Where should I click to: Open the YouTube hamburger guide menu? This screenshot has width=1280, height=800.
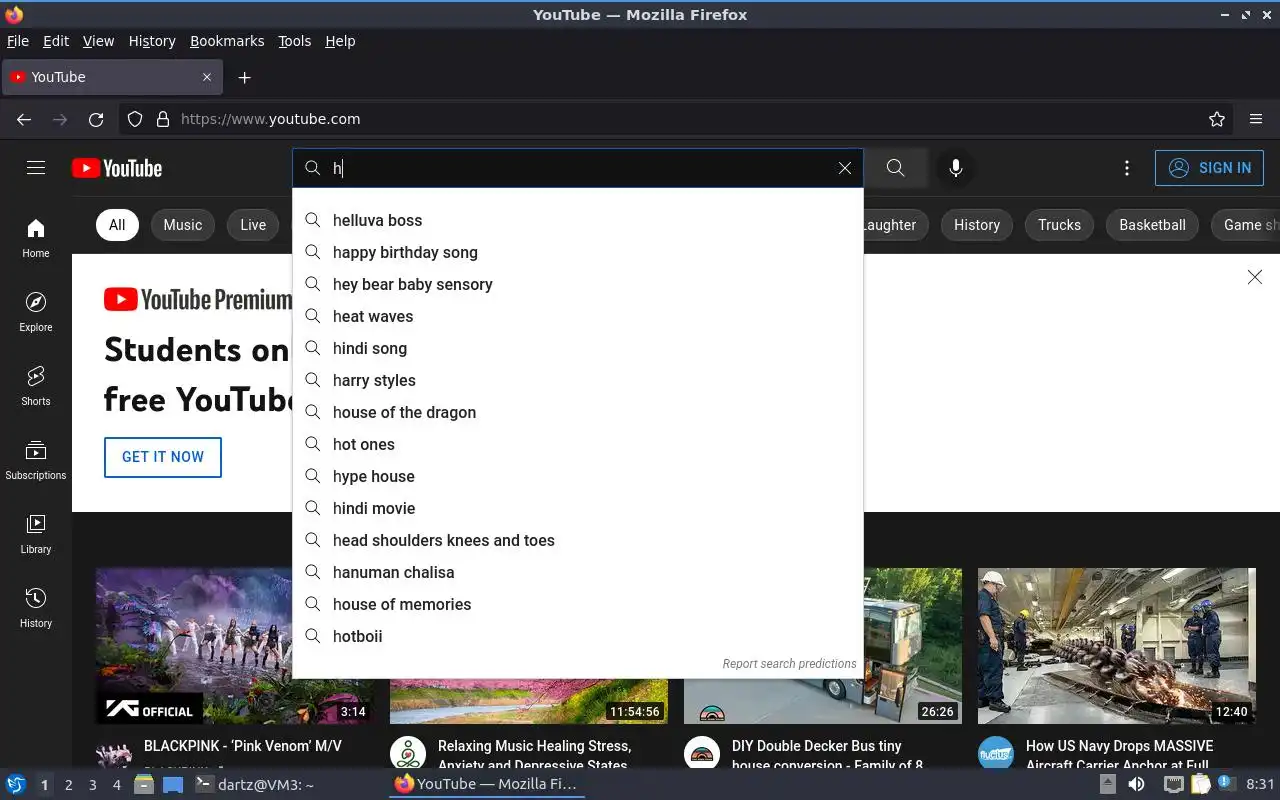(36, 168)
